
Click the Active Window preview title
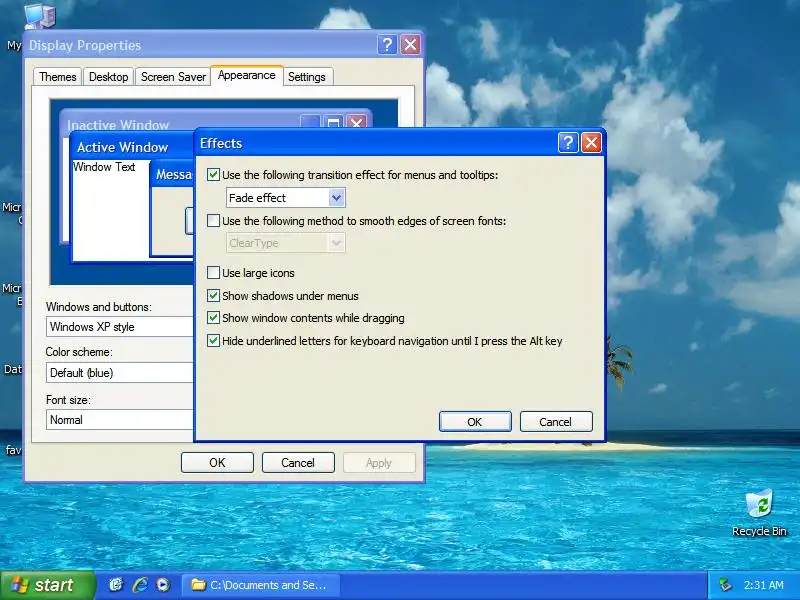122,147
